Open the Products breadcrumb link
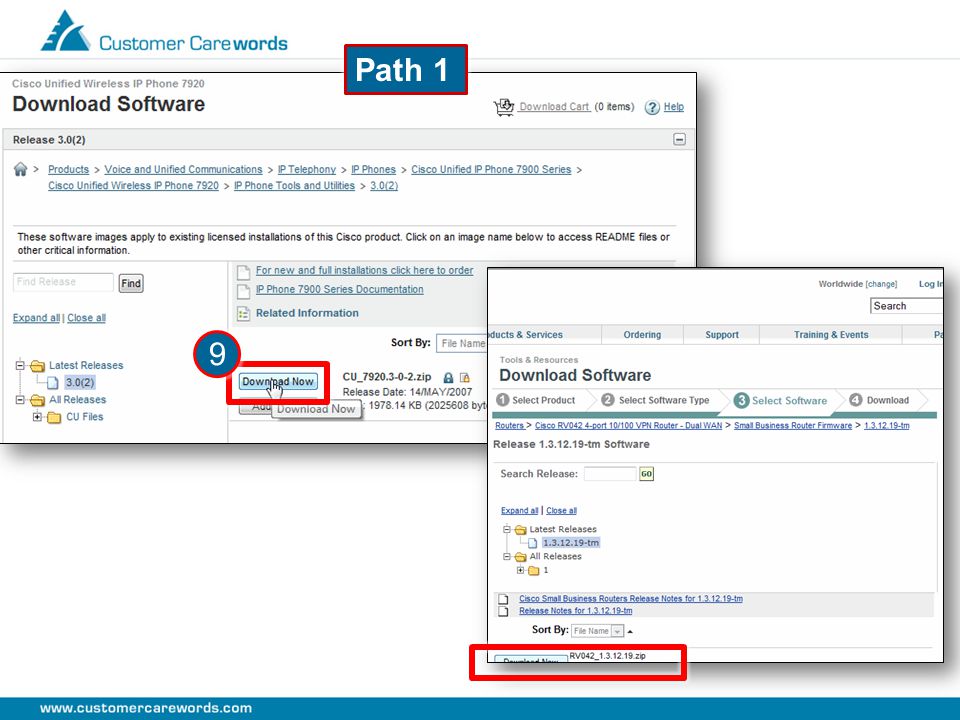 69,170
